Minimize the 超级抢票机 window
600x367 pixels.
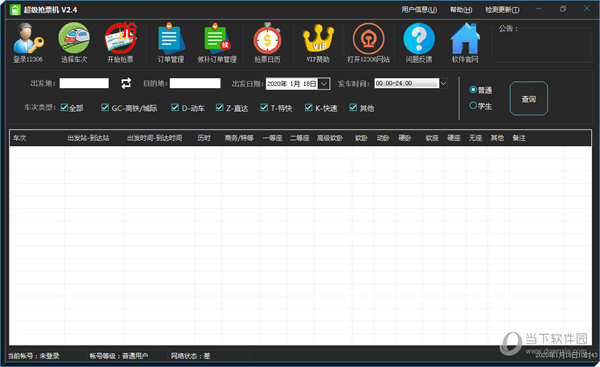[x=539, y=9]
